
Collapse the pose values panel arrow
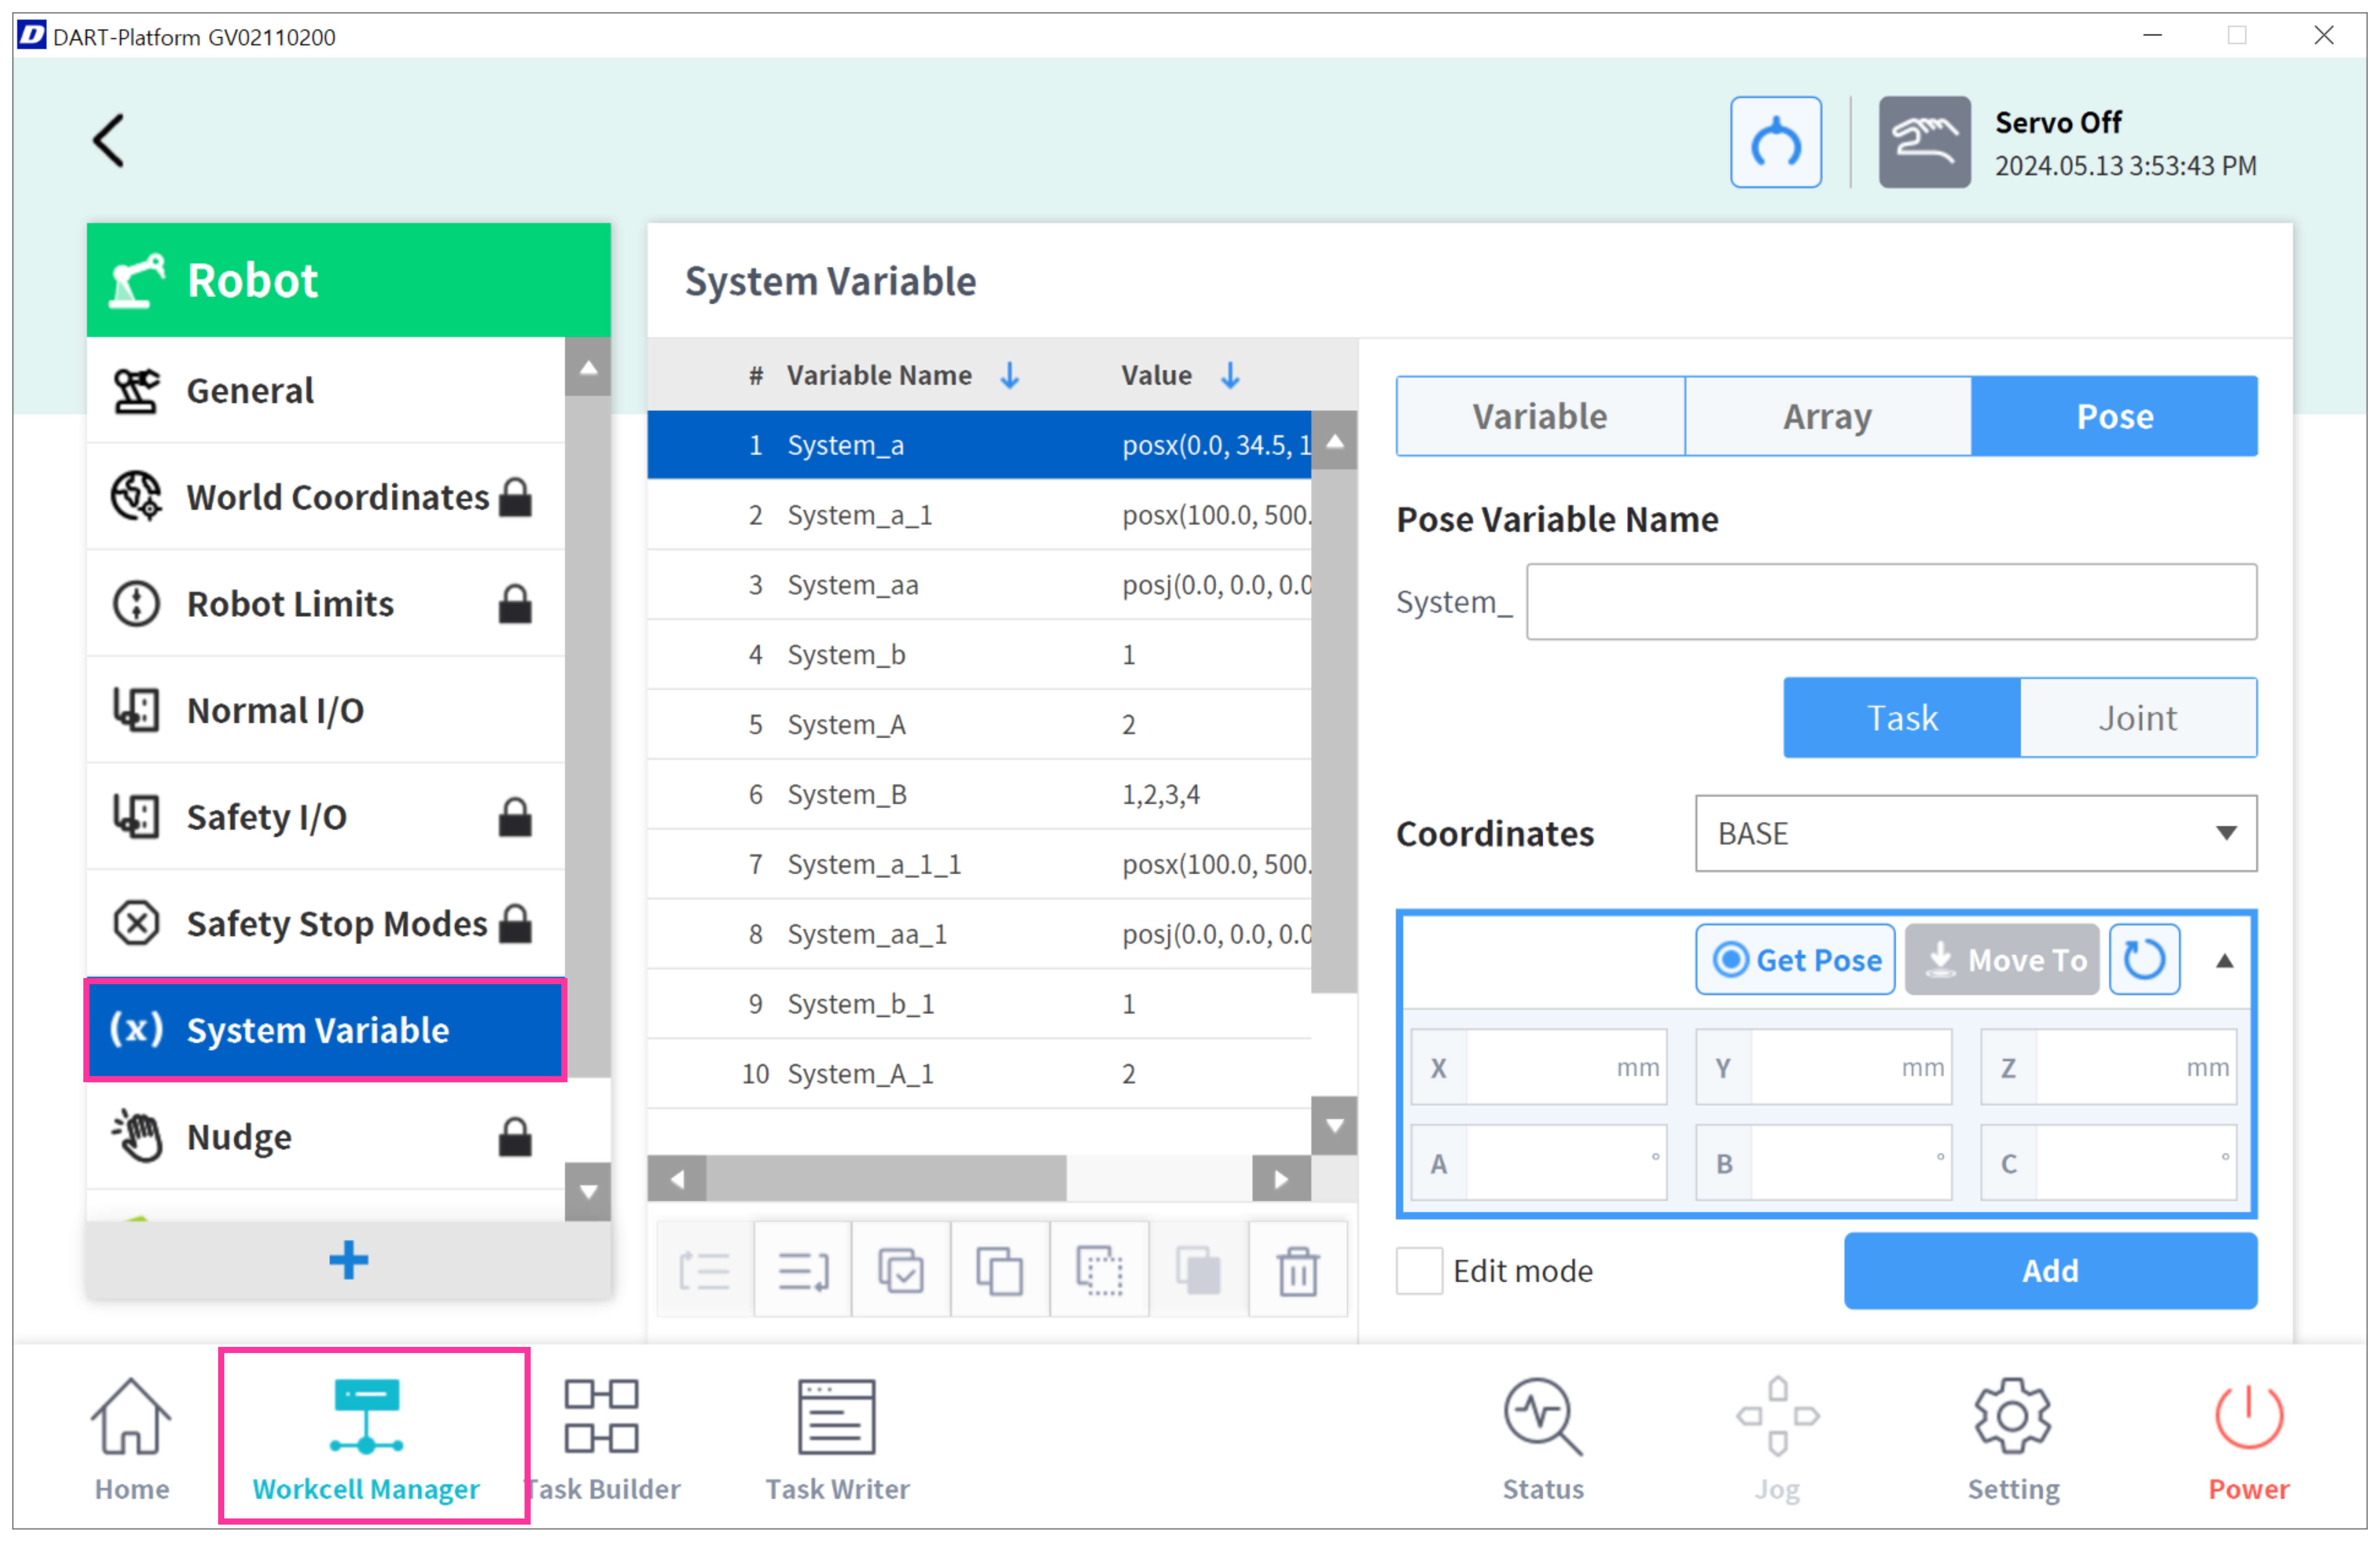point(2224,961)
